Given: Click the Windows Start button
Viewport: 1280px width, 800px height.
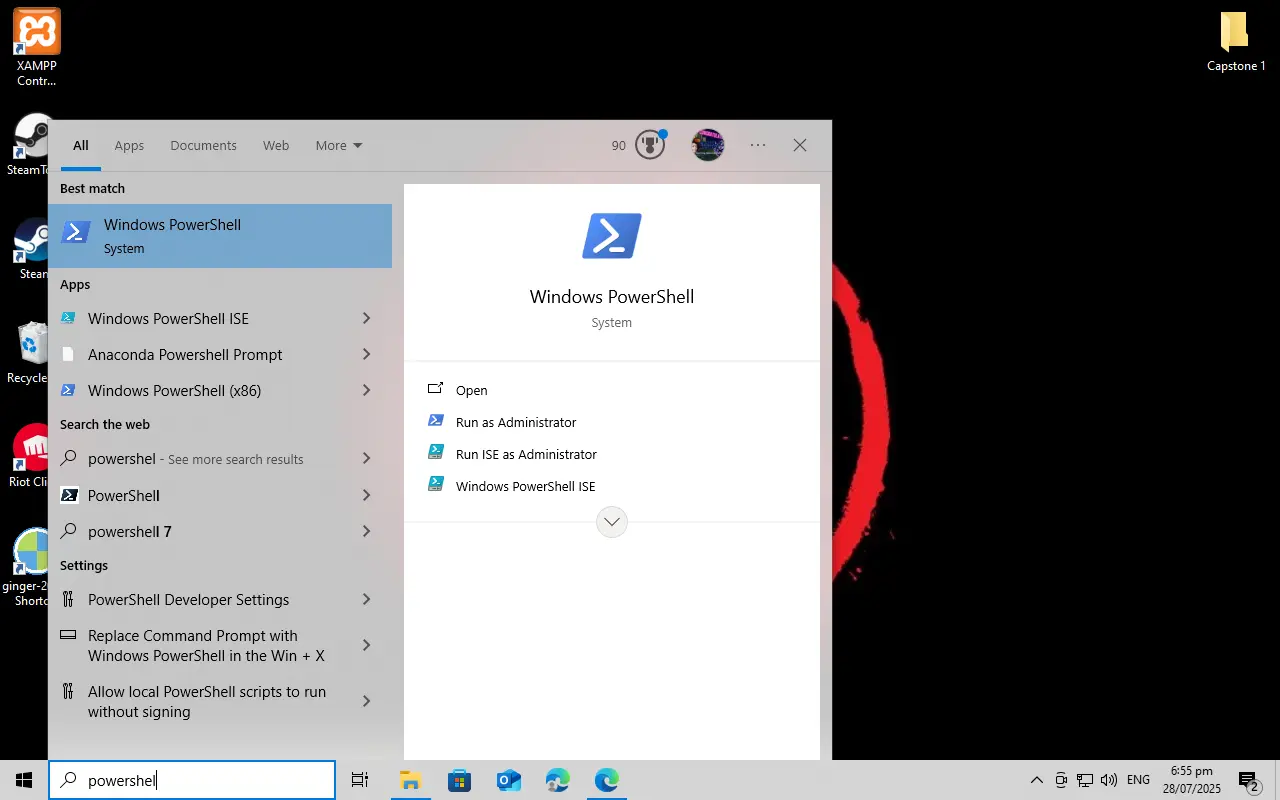Looking at the screenshot, I should pyautogui.click(x=24, y=780).
